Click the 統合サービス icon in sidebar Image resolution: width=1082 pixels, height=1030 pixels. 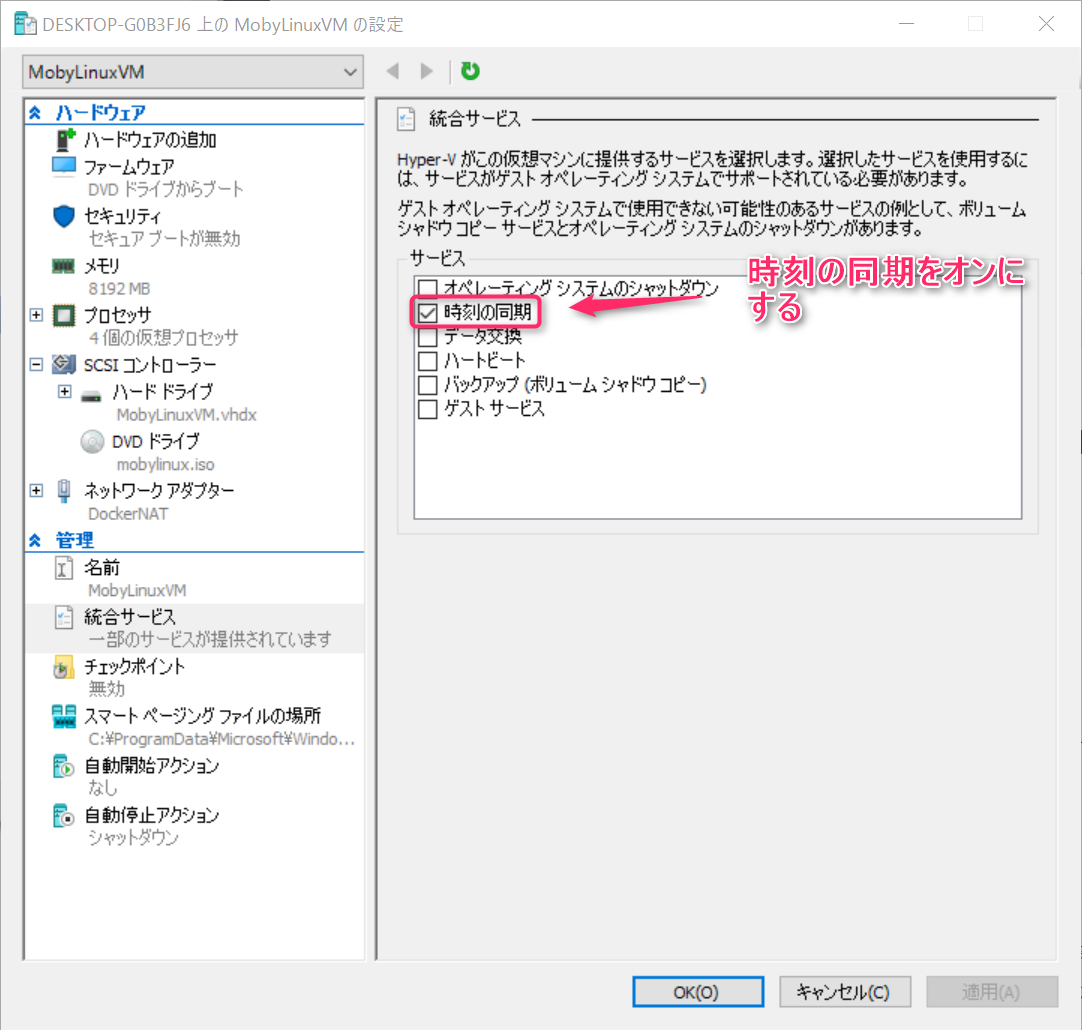[x=63, y=617]
